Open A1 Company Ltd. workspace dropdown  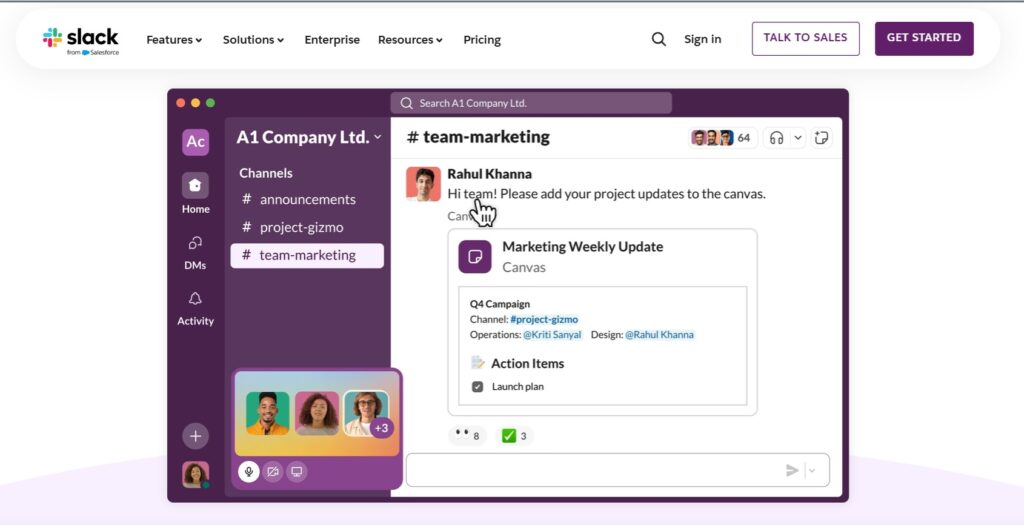pos(309,137)
